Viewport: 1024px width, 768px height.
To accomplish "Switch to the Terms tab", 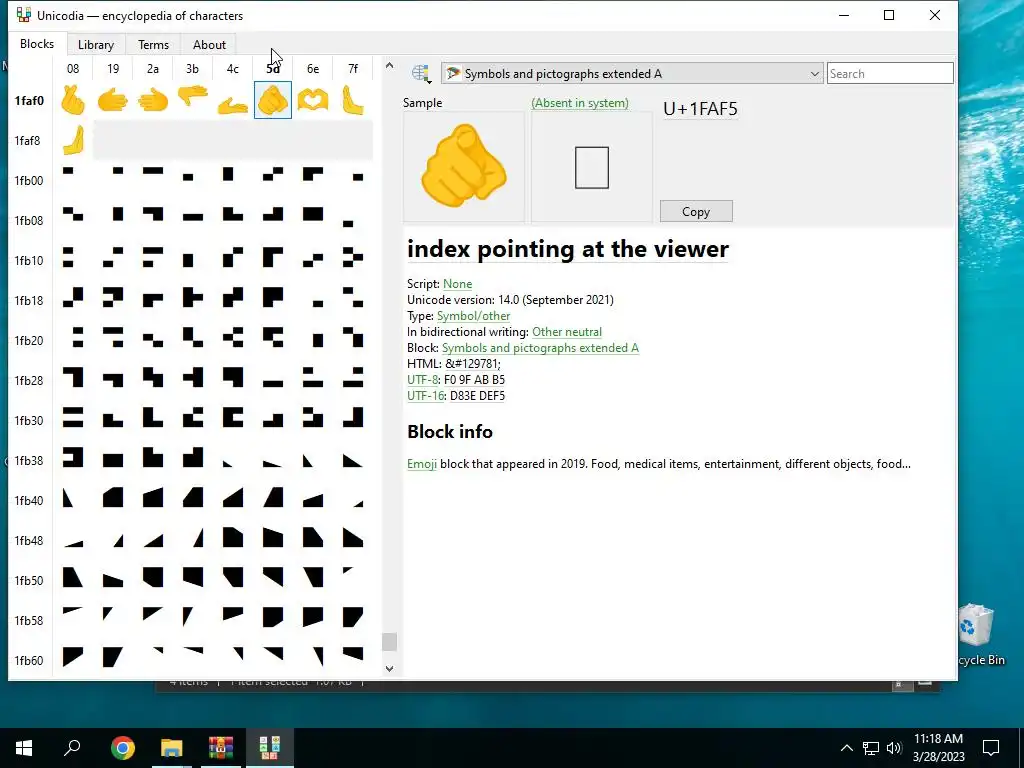I will coord(153,45).
